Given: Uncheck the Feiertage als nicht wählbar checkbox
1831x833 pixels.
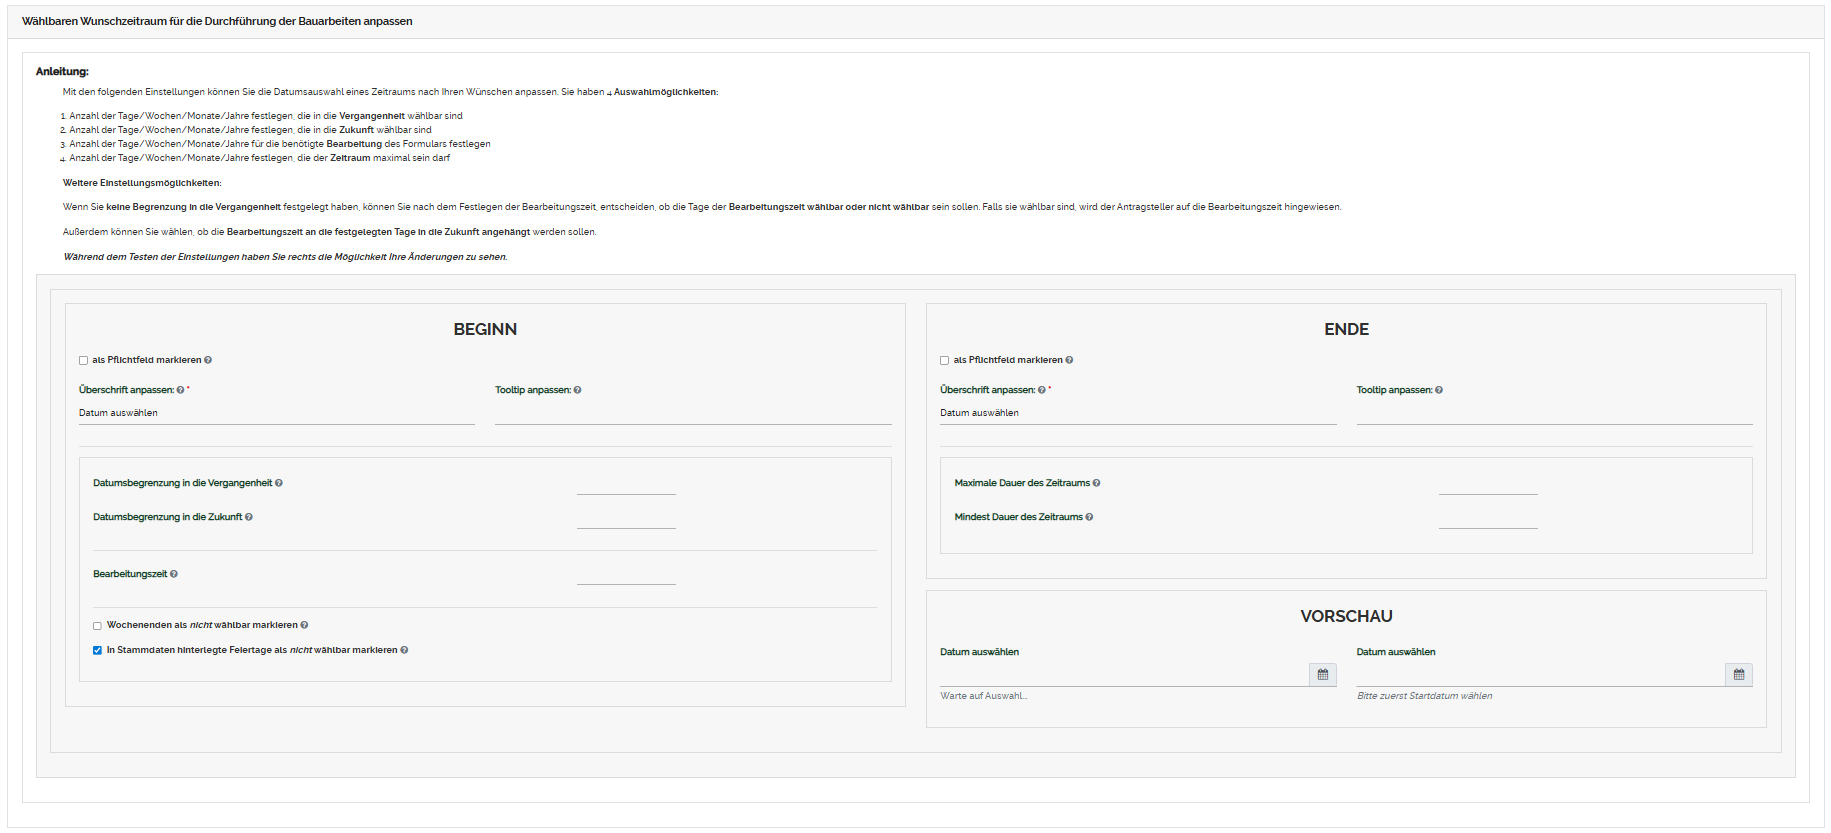Looking at the screenshot, I should pos(98,651).
